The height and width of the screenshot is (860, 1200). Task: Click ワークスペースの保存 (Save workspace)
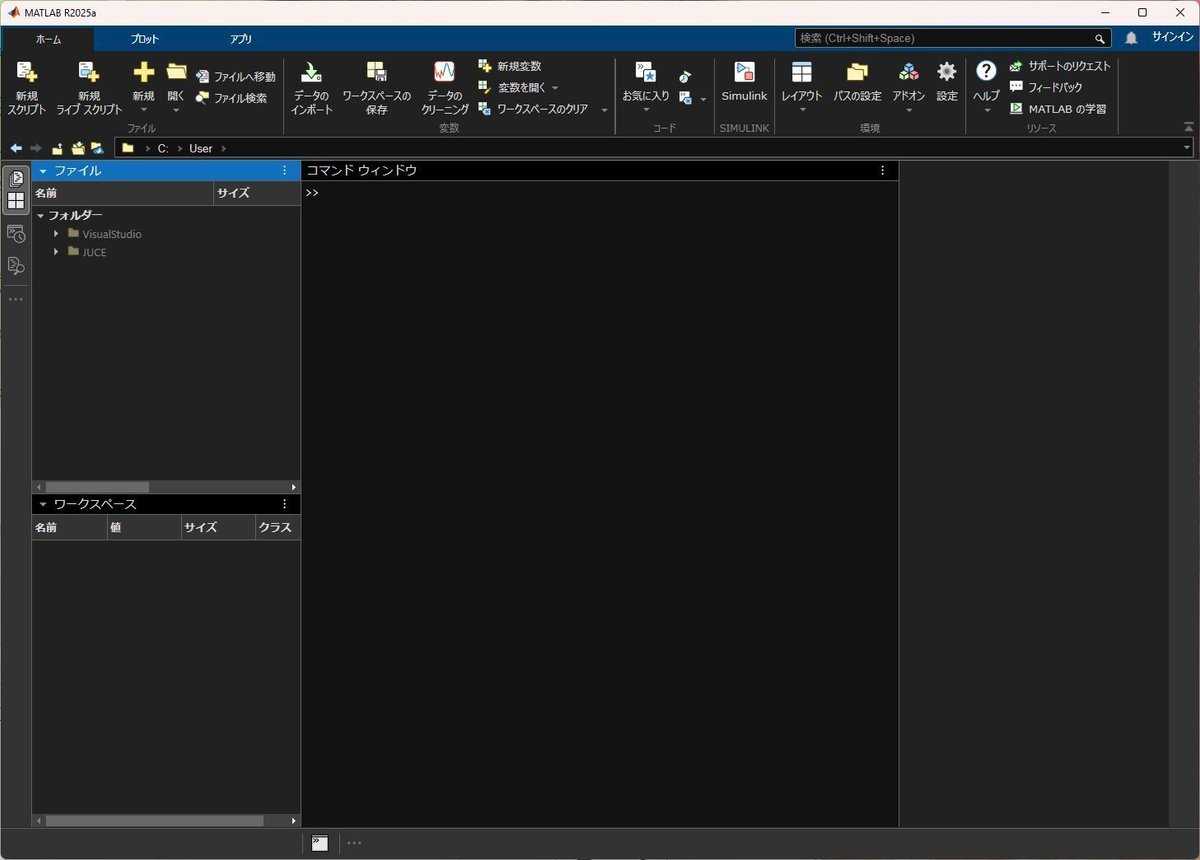(377, 87)
